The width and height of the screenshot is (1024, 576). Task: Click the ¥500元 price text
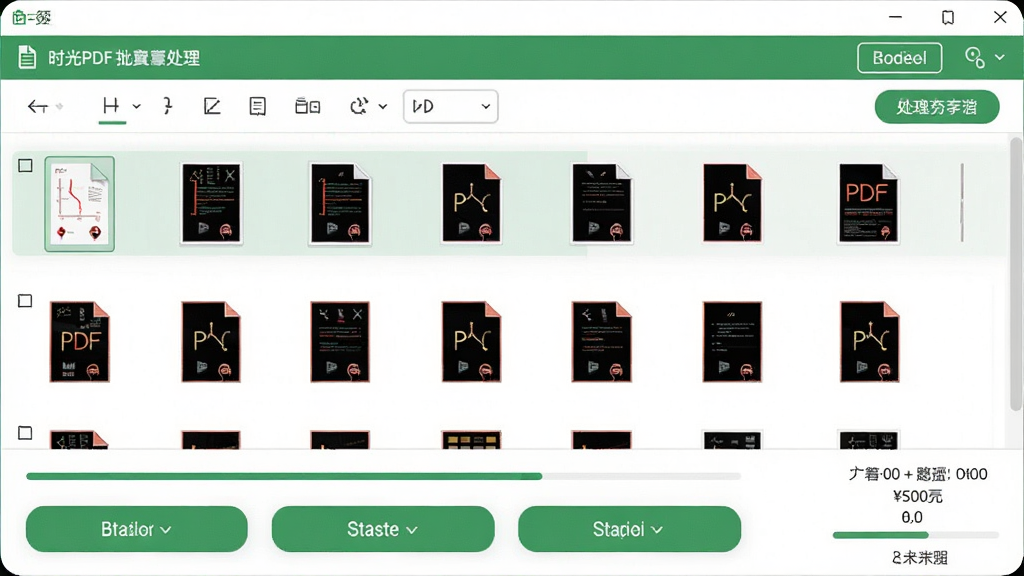[x=918, y=496]
